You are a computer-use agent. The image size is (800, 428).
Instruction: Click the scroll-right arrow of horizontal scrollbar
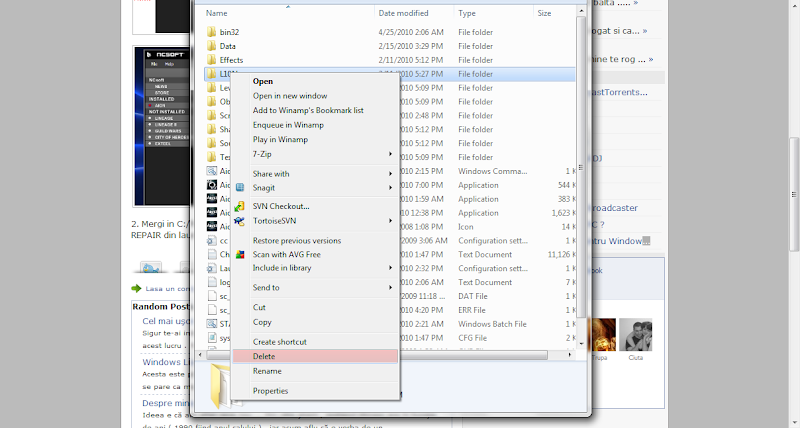[x=569, y=355]
